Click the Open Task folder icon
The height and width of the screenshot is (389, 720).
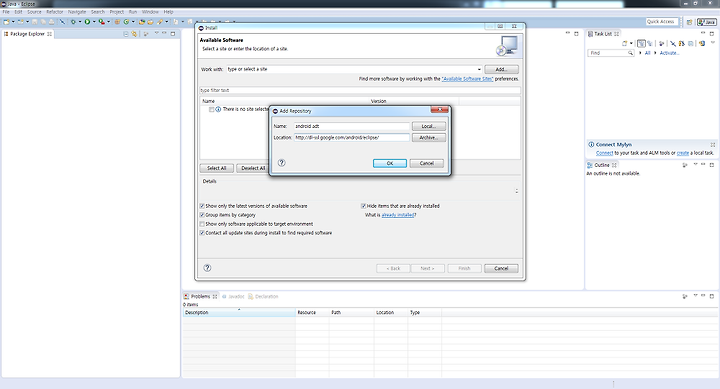point(150,22)
